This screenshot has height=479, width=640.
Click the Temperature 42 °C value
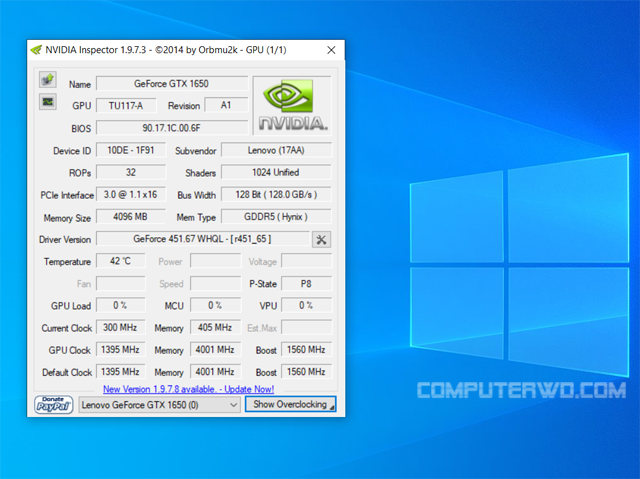click(x=121, y=261)
